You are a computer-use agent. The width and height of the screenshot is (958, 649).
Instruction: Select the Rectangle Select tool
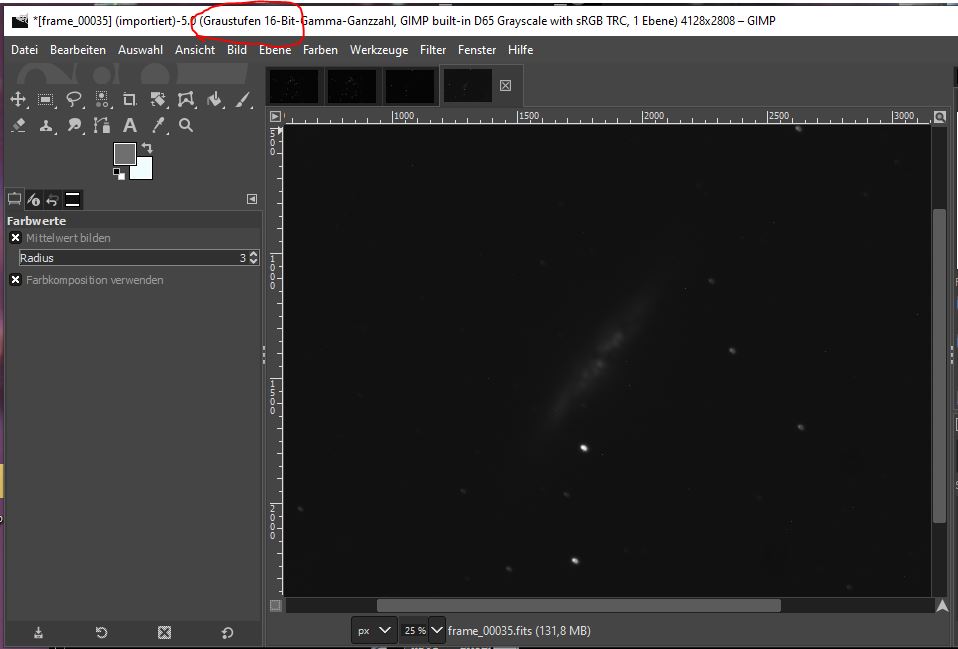click(x=46, y=100)
